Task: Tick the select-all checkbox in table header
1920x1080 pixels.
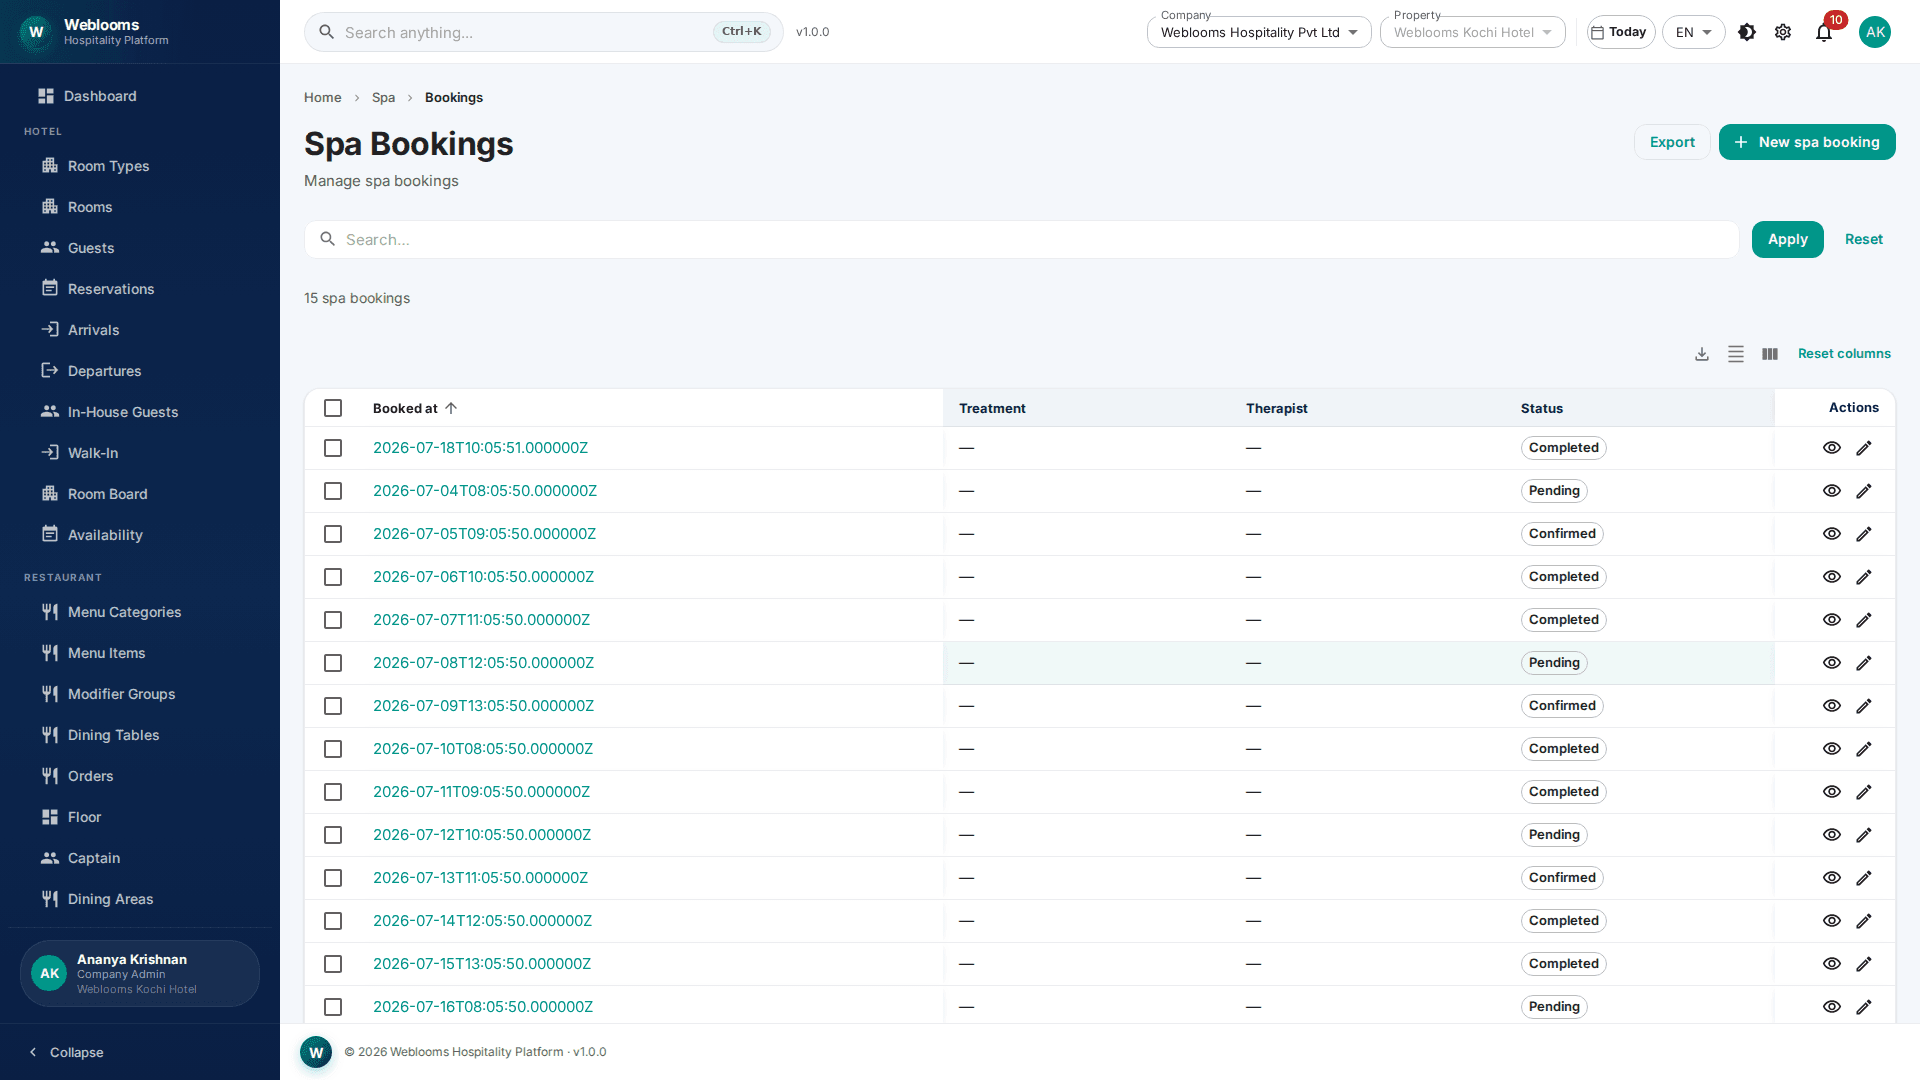Action: pos(333,408)
